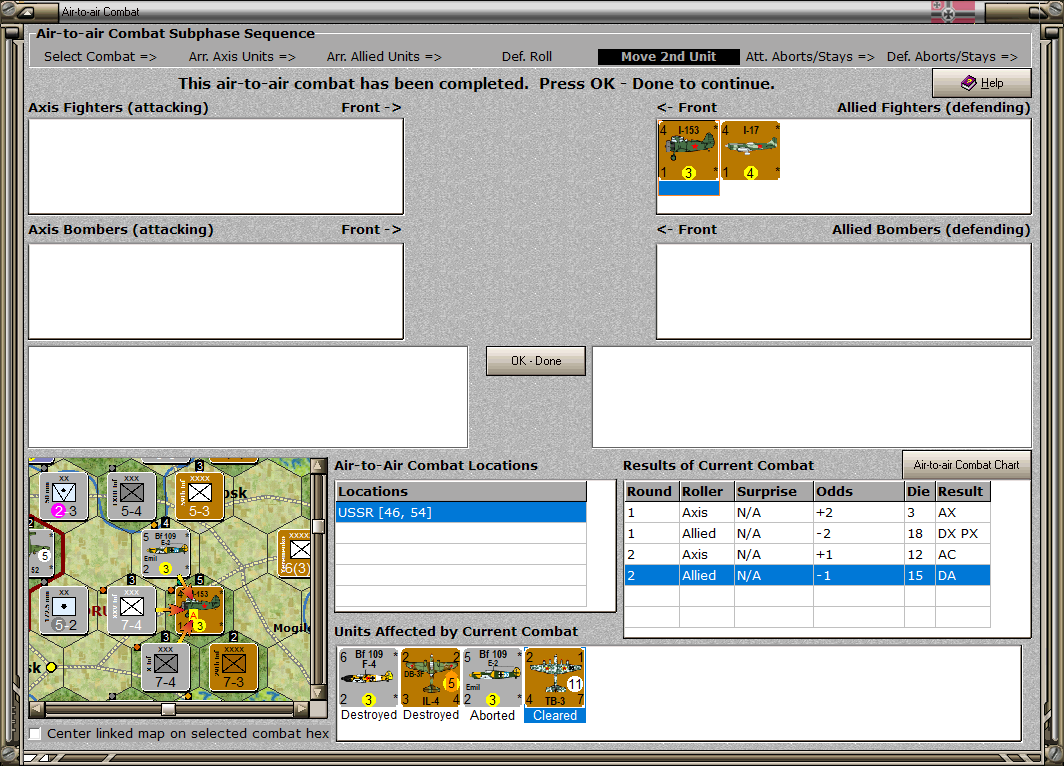Viewport: 1064px width, 766px height.
Task: Click the destroyed DB-3F IL-4 bomber
Action: click(430, 677)
